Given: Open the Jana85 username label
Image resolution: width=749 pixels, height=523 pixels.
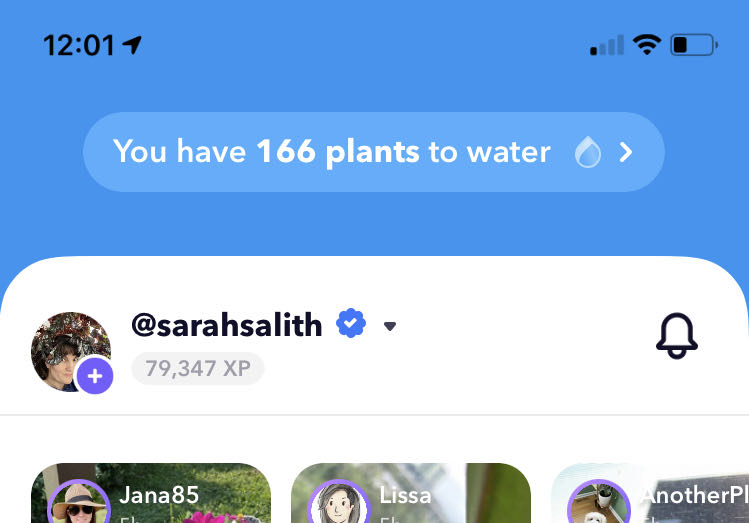Looking at the screenshot, I should coord(159,495).
